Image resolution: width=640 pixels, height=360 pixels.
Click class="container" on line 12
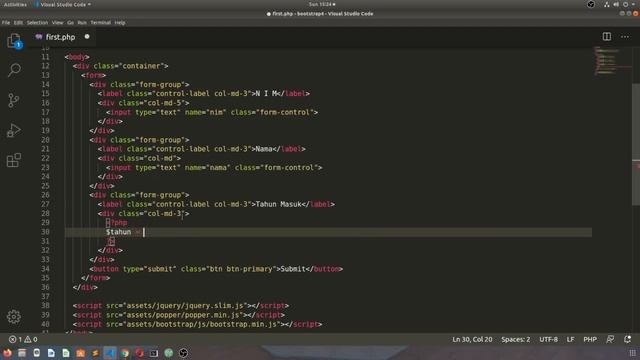pyautogui.click(x=129, y=66)
